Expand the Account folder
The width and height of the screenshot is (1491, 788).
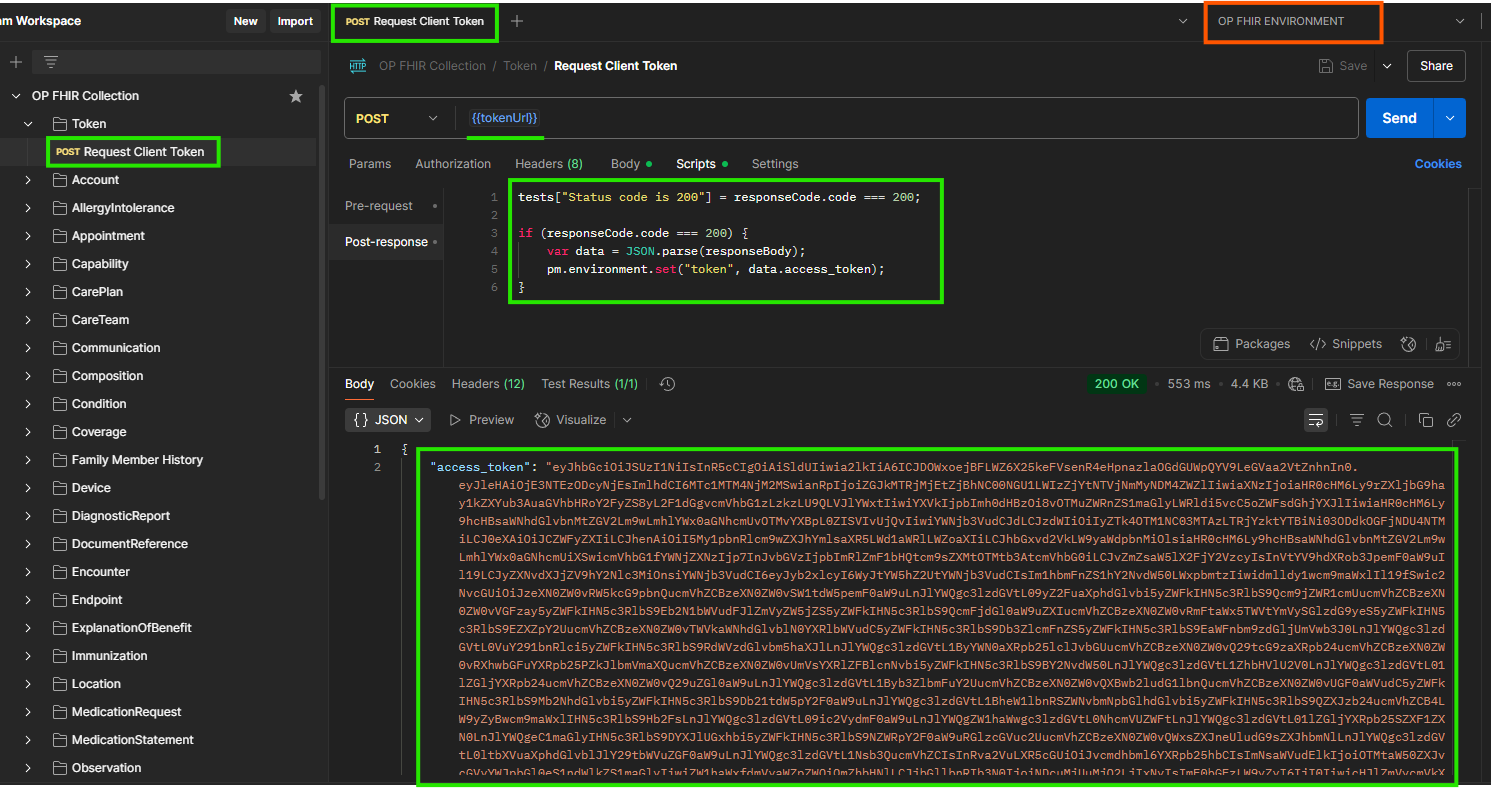coord(28,180)
